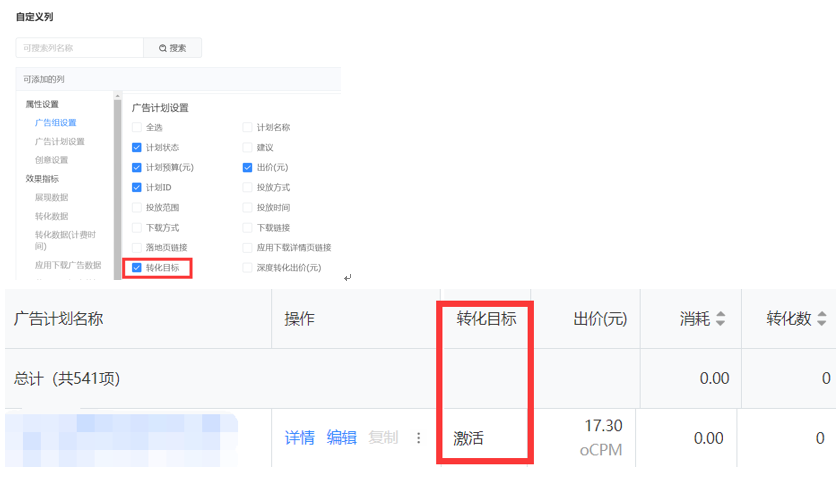The height and width of the screenshot is (480, 839).
Task: Click the 复制 copy link
Action: (383, 438)
